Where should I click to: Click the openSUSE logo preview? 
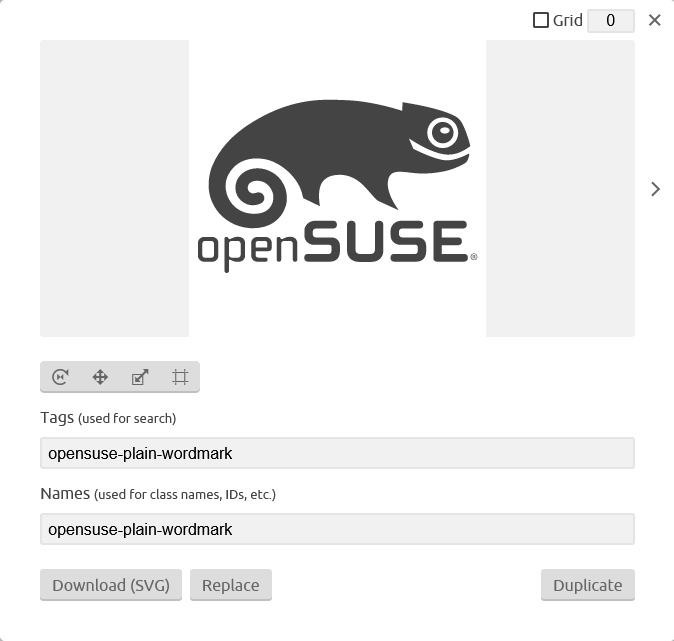coord(337,188)
